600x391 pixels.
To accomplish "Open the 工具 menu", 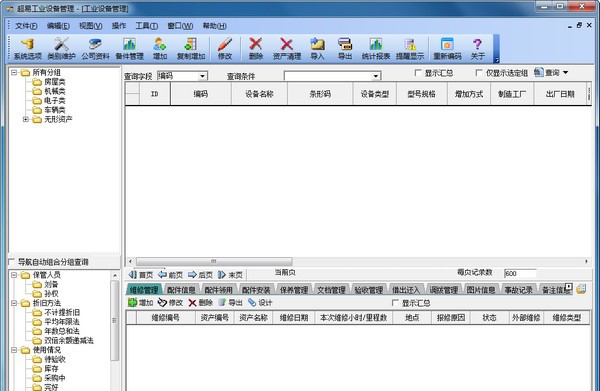I will point(147,26).
